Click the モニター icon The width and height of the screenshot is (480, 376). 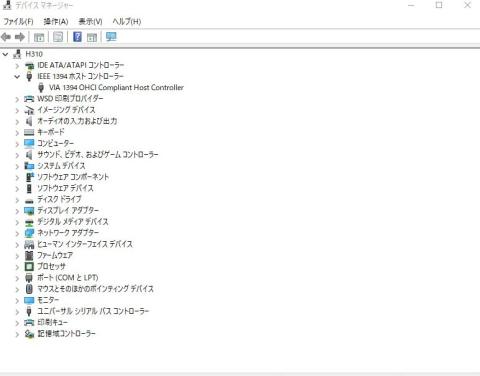click(29, 300)
